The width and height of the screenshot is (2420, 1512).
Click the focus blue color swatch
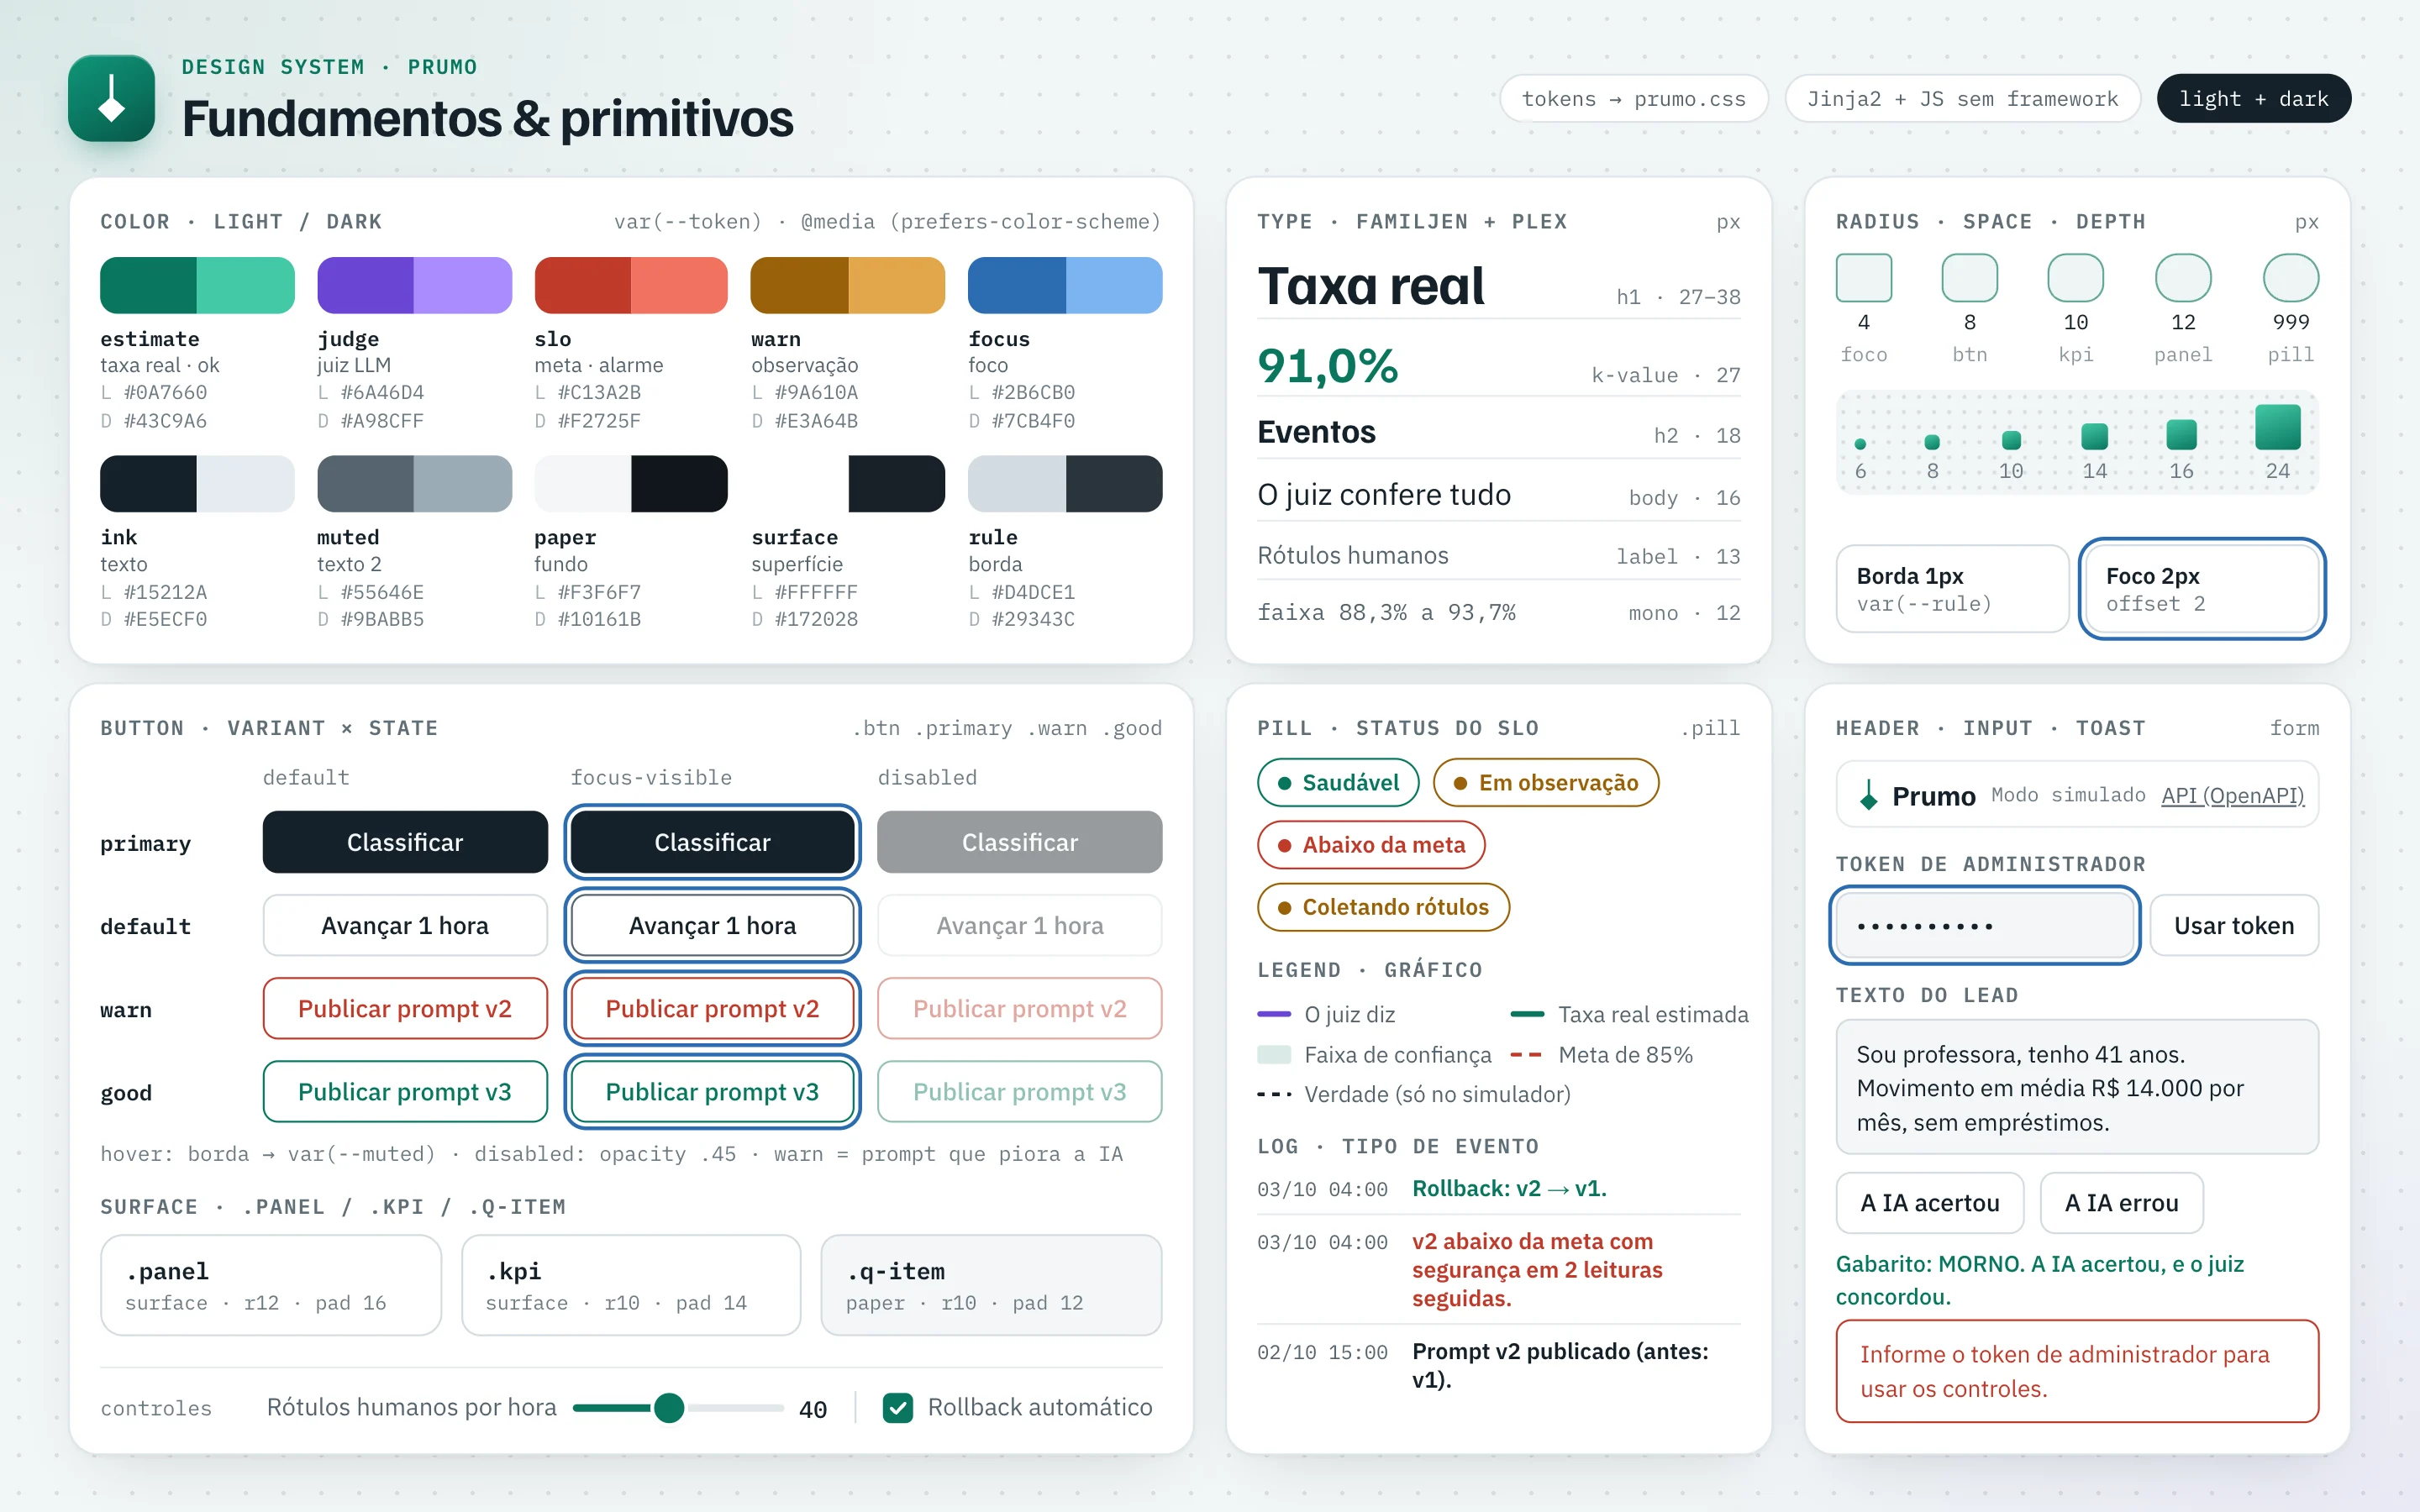[1065, 285]
